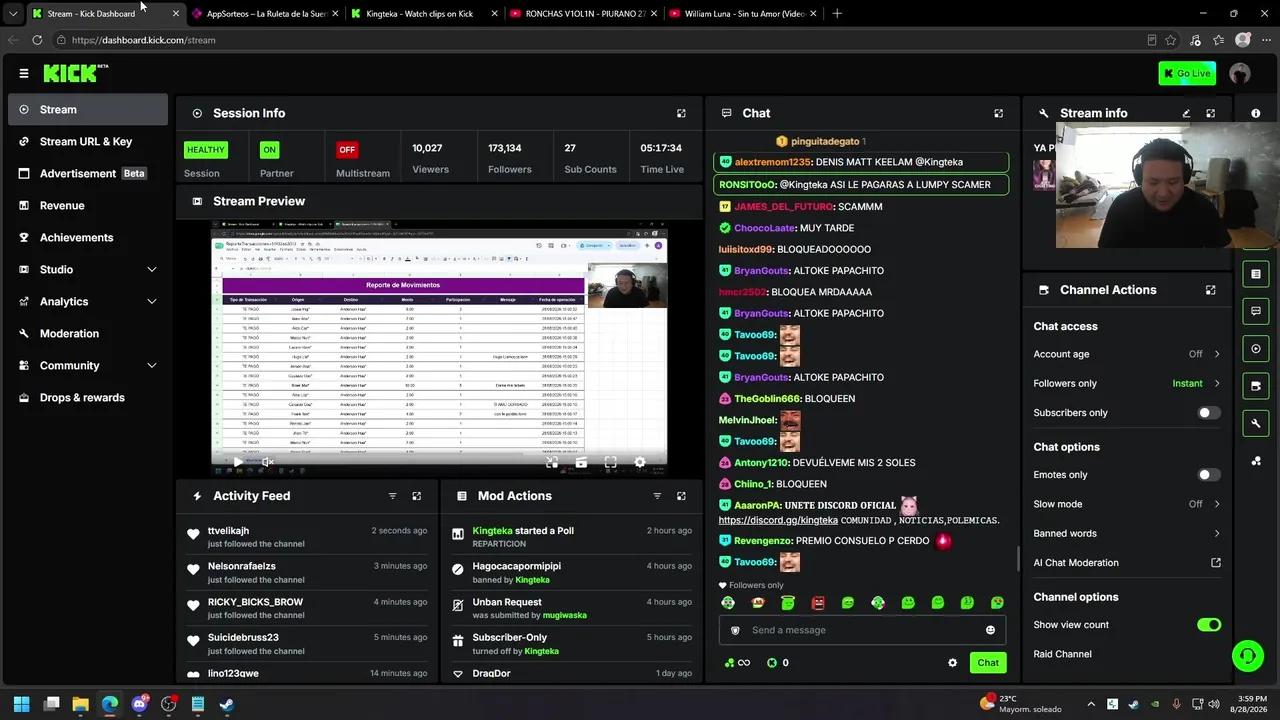
Task: Expand the Stream info panel
Action: pos(1210,113)
